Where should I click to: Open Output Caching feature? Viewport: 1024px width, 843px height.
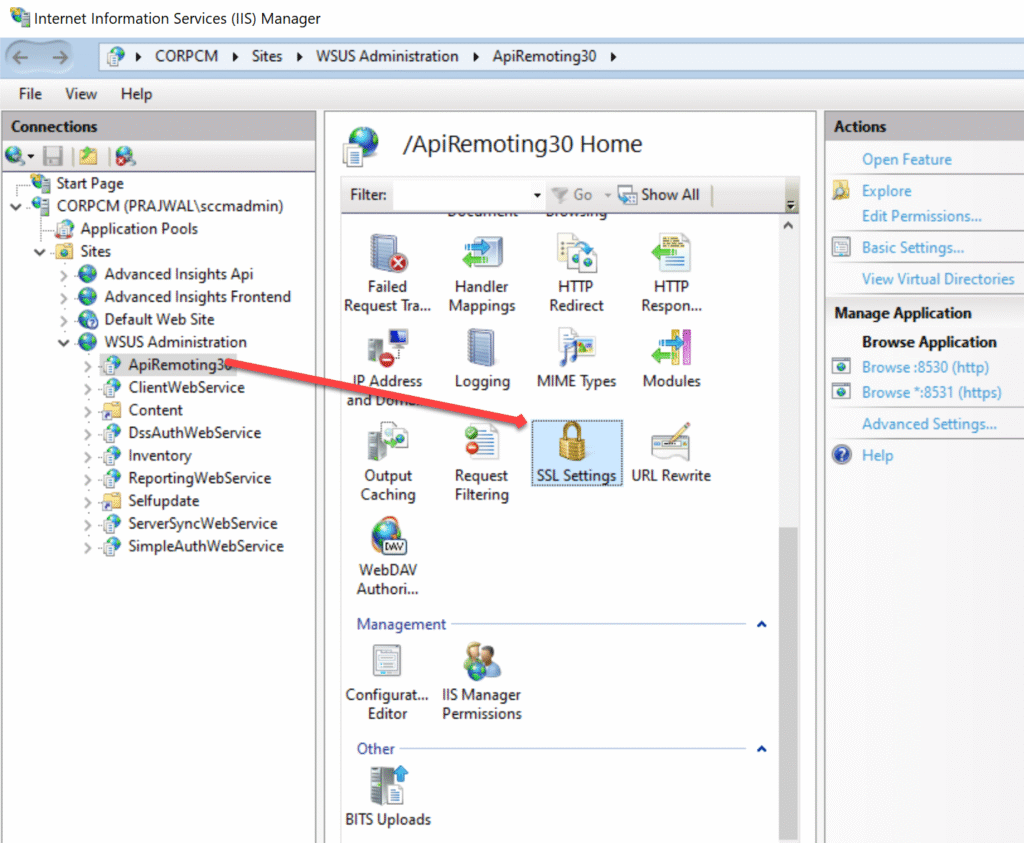pyautogui.click(x=388, y=462)
